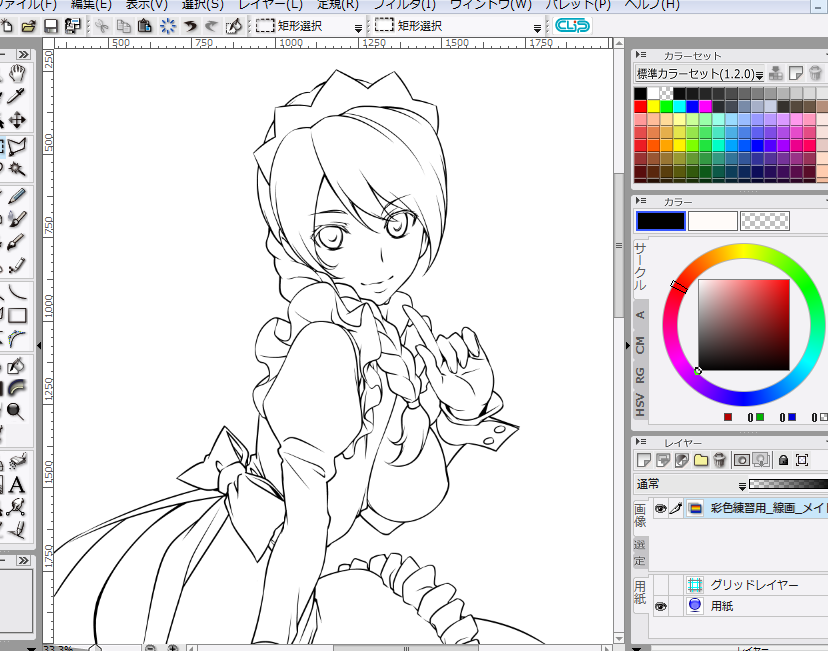Screen dimensions: 828x651
Task: Select the Polygon lasso selection tool
Action: pos(17,146)
